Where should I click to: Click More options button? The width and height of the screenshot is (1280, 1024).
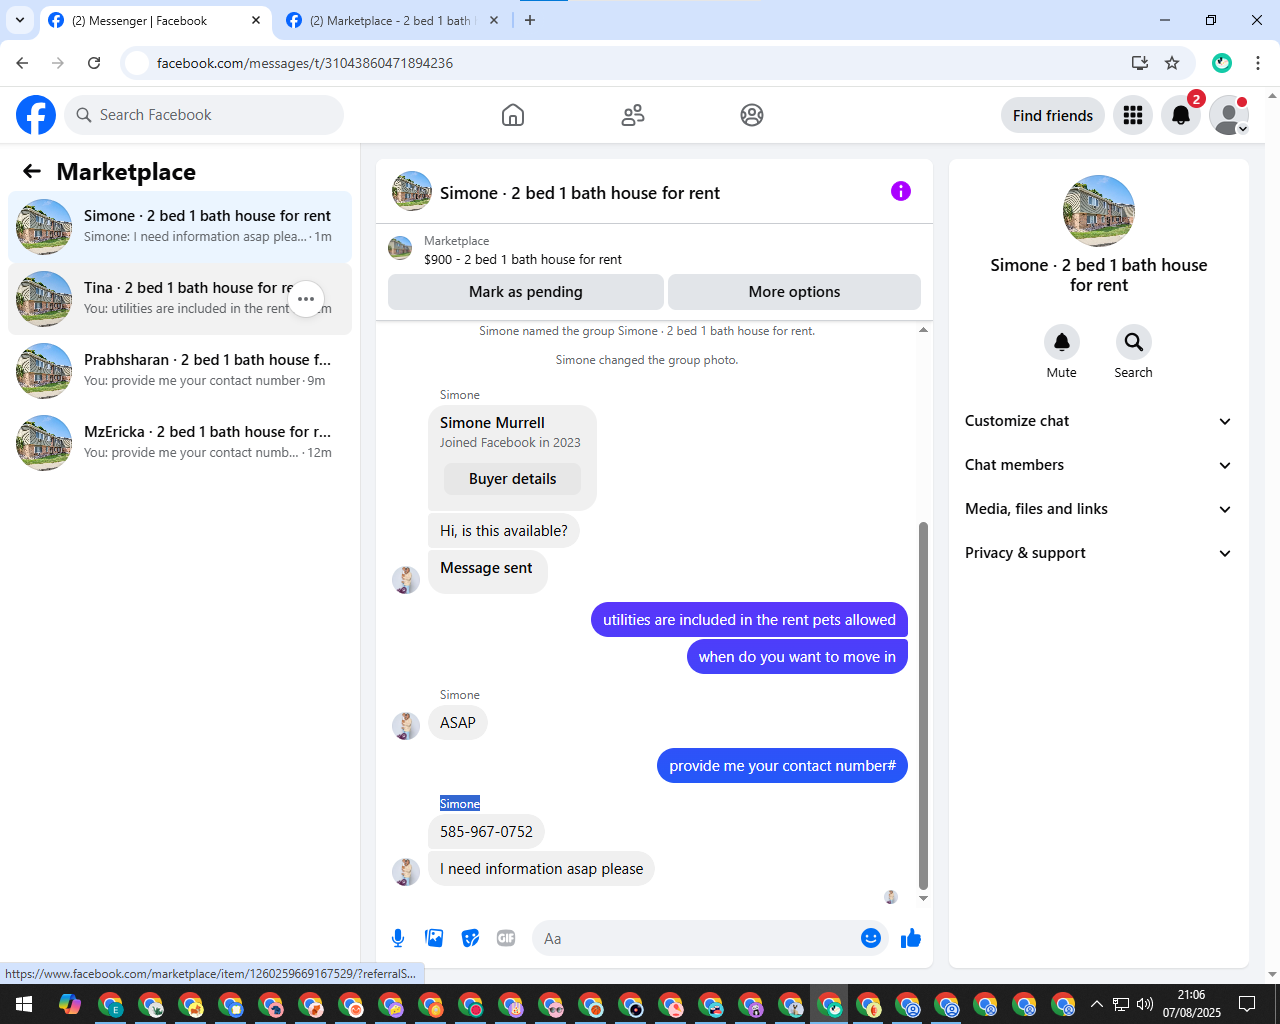point(794,292)
